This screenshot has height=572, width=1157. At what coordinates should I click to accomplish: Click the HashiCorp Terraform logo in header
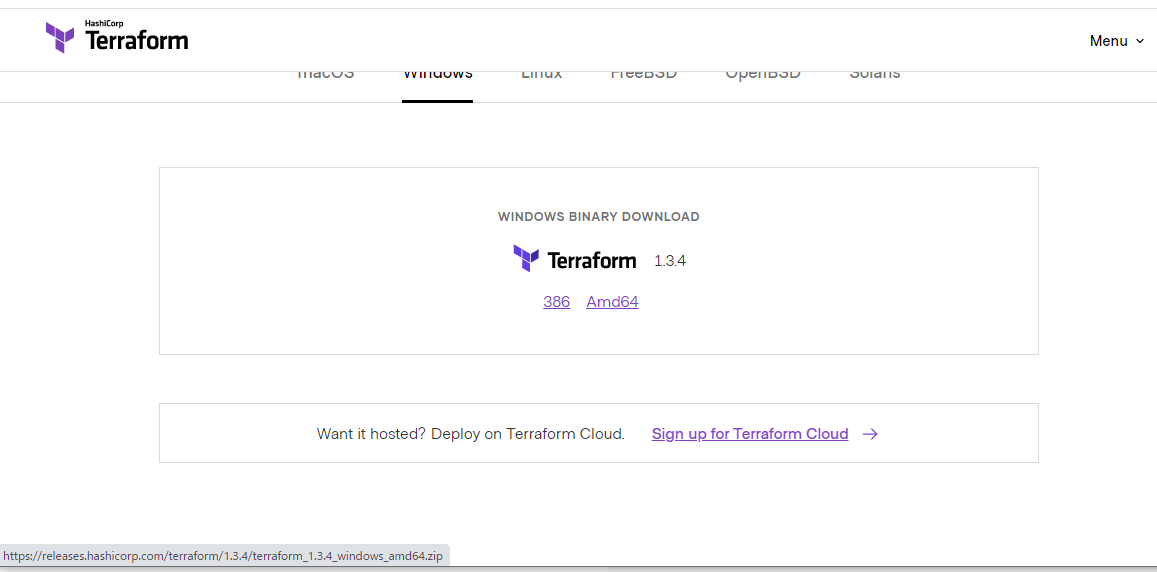[117, 36]
